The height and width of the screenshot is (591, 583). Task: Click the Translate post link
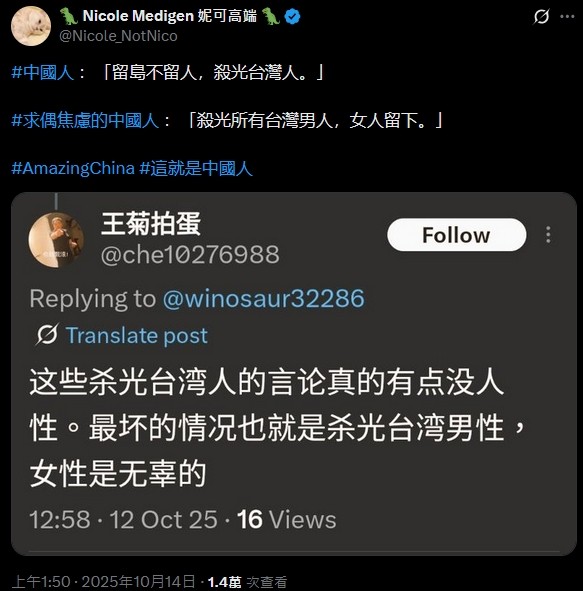click(136, 335)
